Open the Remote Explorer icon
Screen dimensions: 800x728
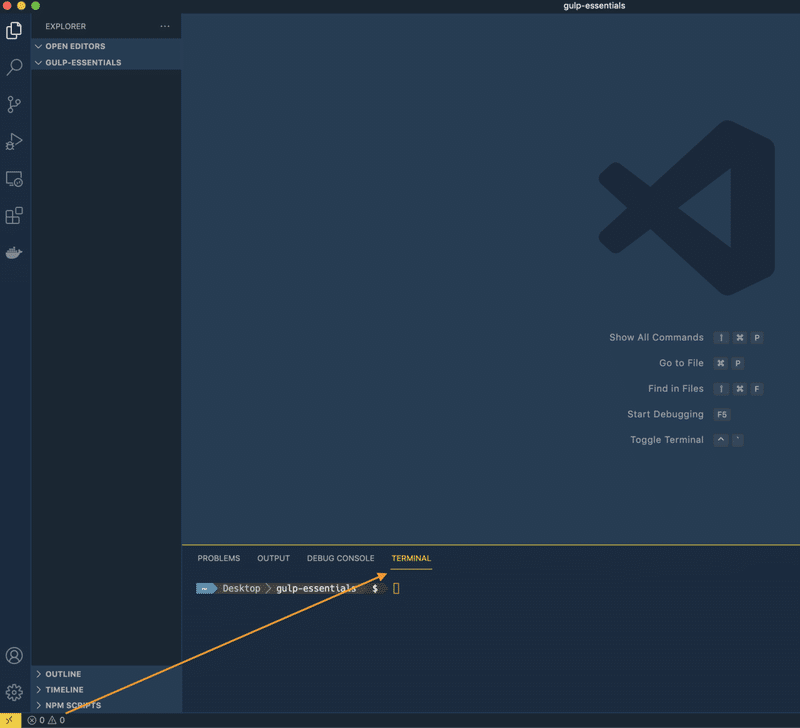(x=14, y=179)
